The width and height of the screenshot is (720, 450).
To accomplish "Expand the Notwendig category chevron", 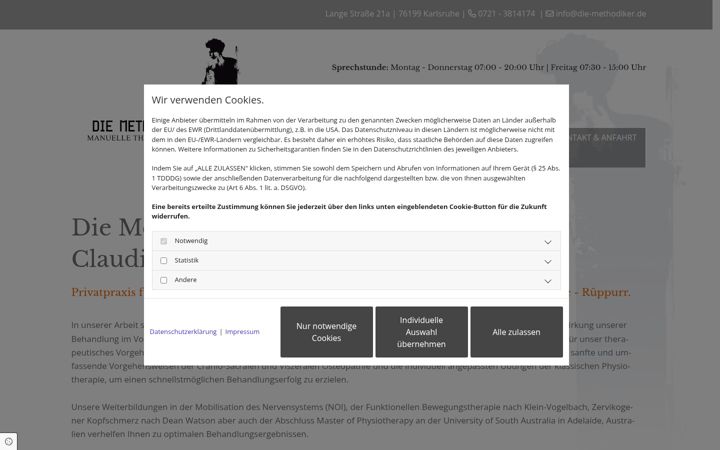I will [548, 242].
